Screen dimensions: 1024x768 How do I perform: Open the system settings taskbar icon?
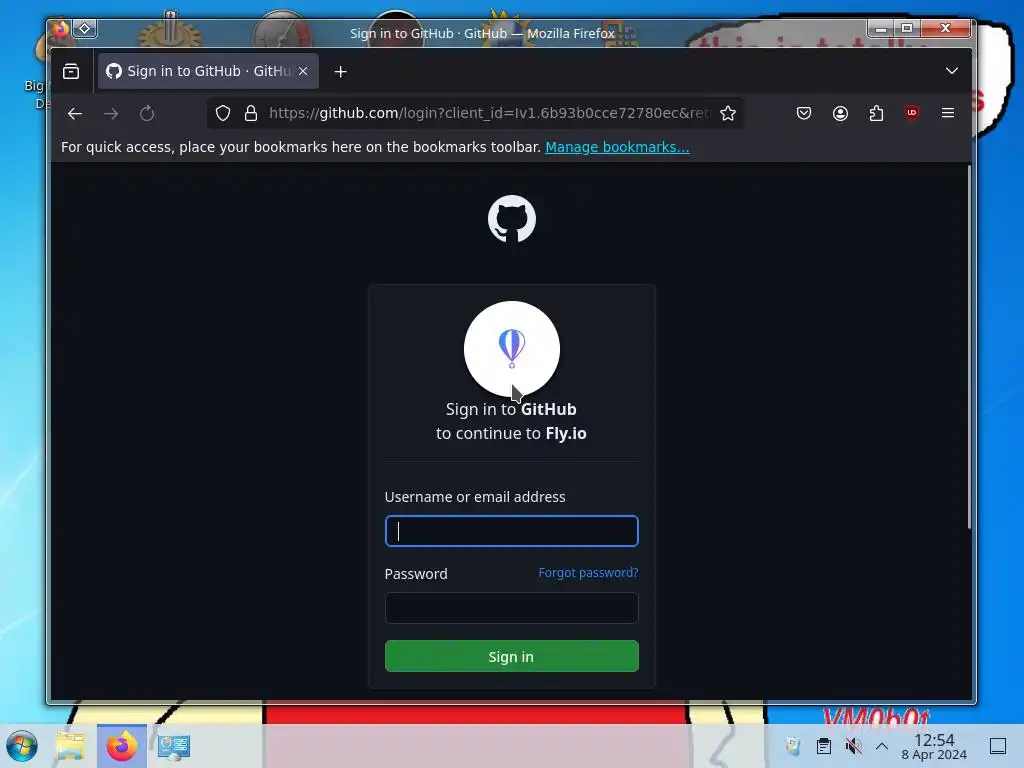(x=174, y=746)
